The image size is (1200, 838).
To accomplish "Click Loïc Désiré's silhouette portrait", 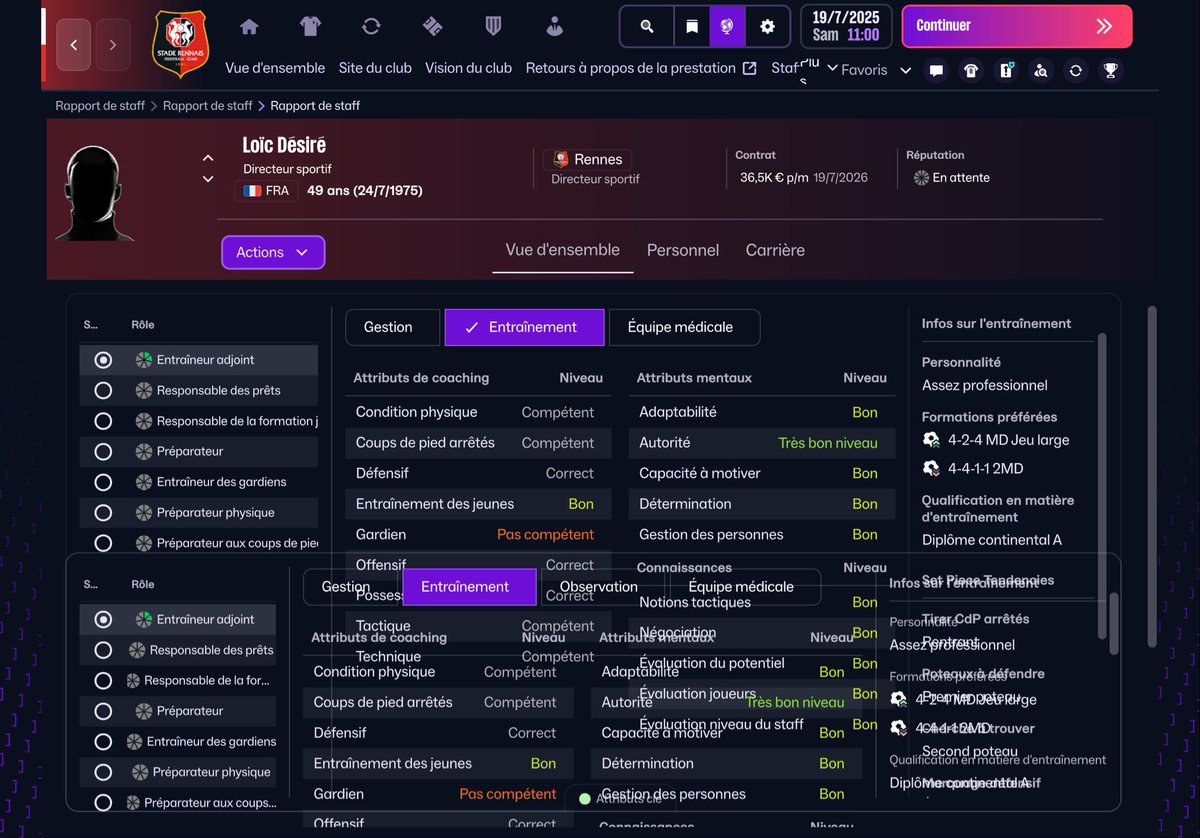I will pos(94,193).
